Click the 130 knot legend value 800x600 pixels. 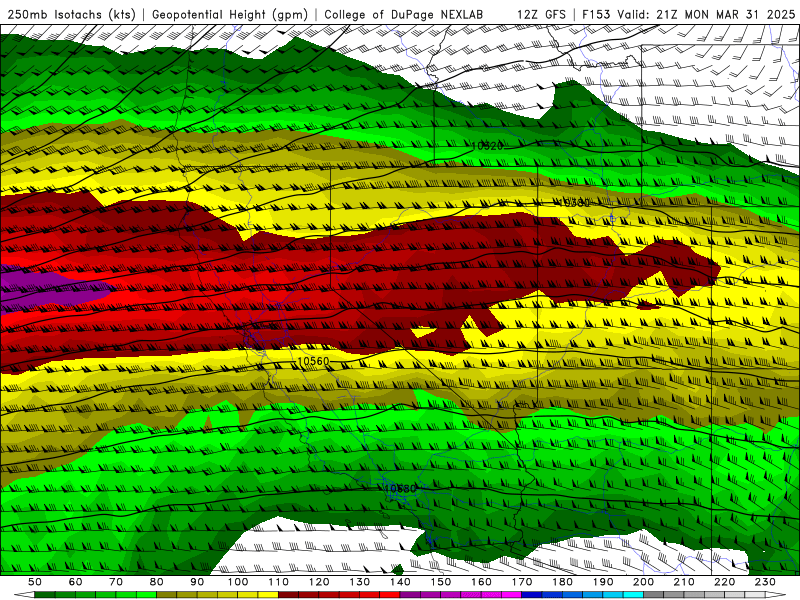[x=360, y=582]
